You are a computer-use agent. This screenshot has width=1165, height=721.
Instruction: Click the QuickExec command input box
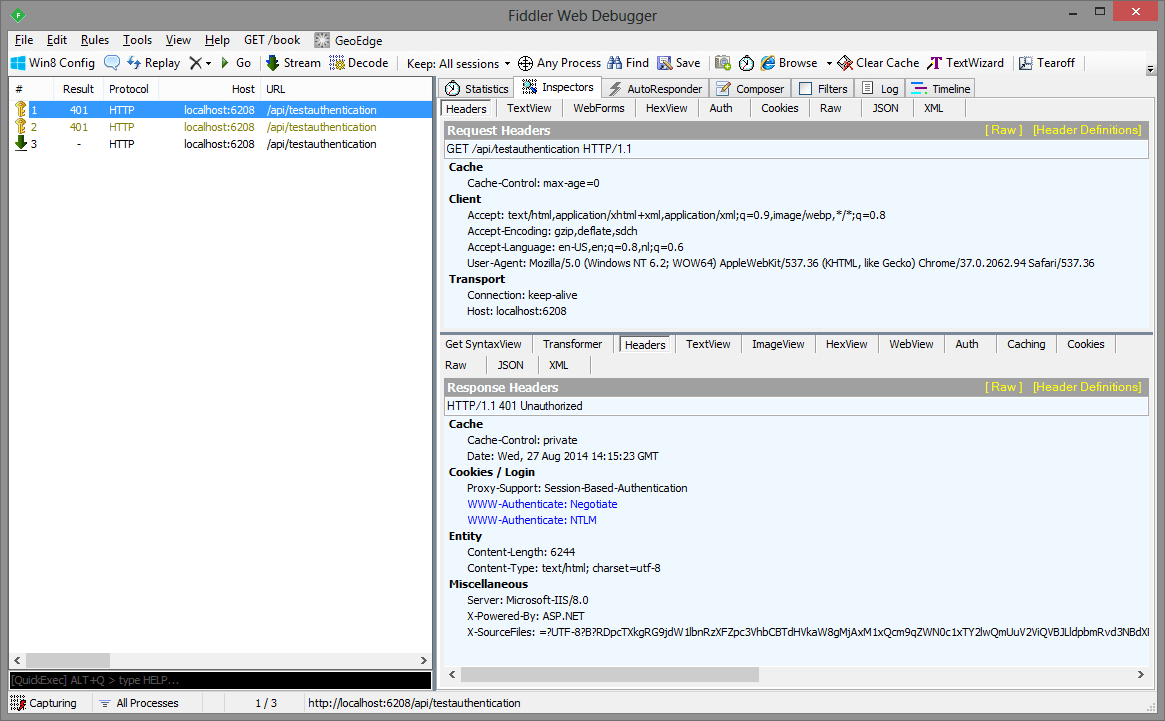[221, 680]
